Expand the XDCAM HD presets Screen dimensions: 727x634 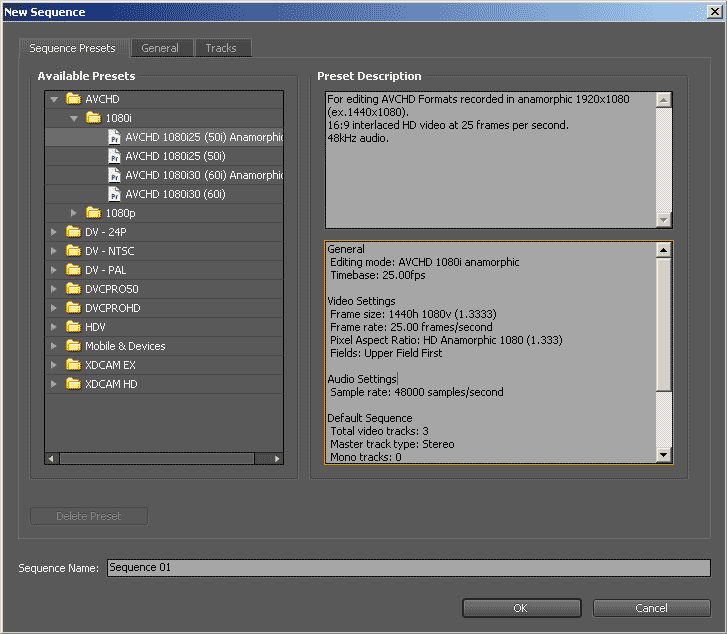tap(53, 384)
